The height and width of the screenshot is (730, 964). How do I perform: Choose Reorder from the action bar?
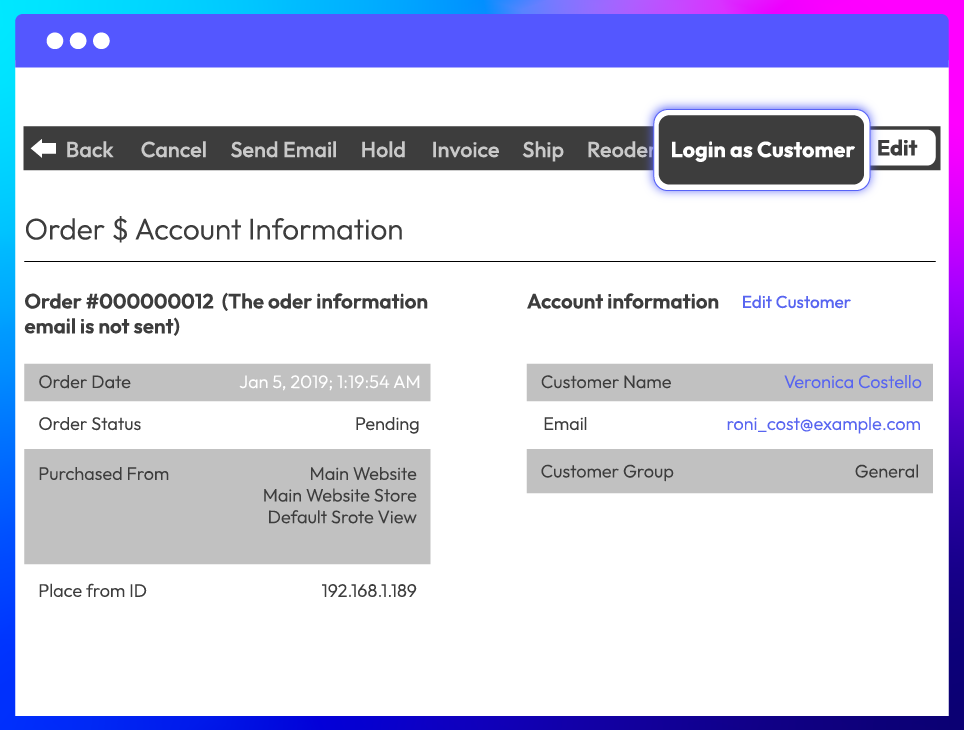pos(619,150)
